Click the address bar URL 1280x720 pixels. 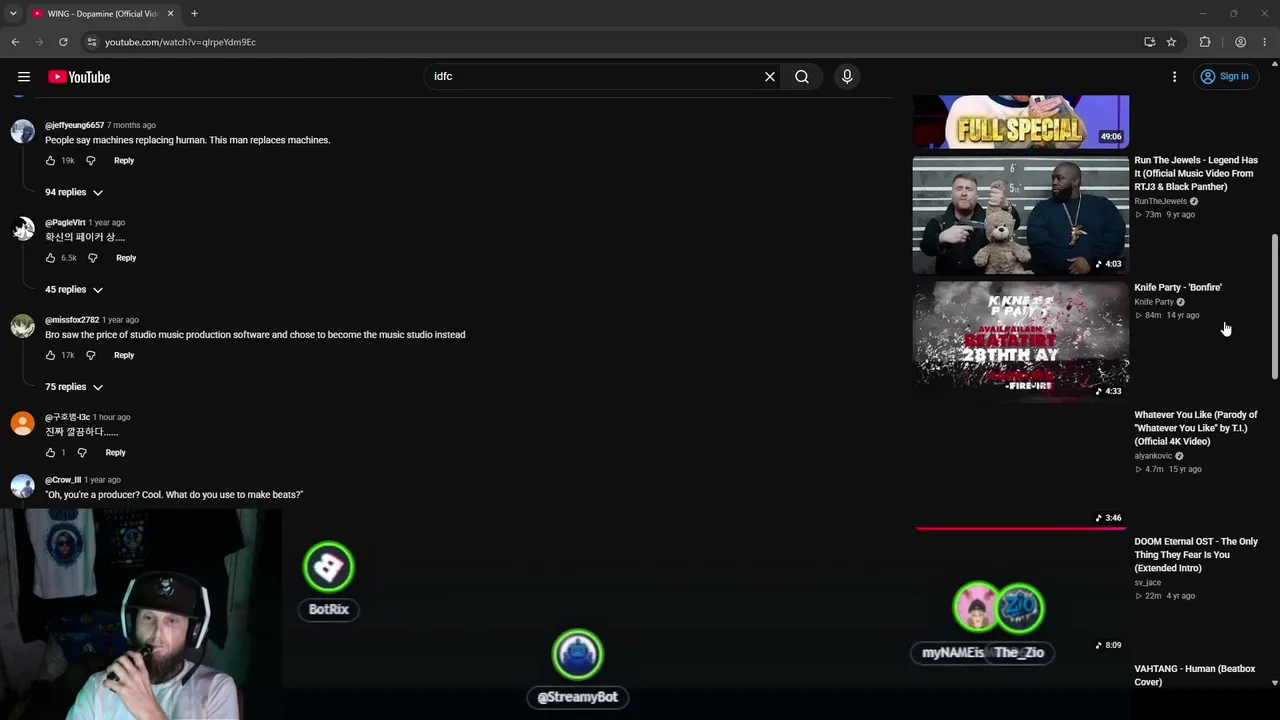(180, 42)
